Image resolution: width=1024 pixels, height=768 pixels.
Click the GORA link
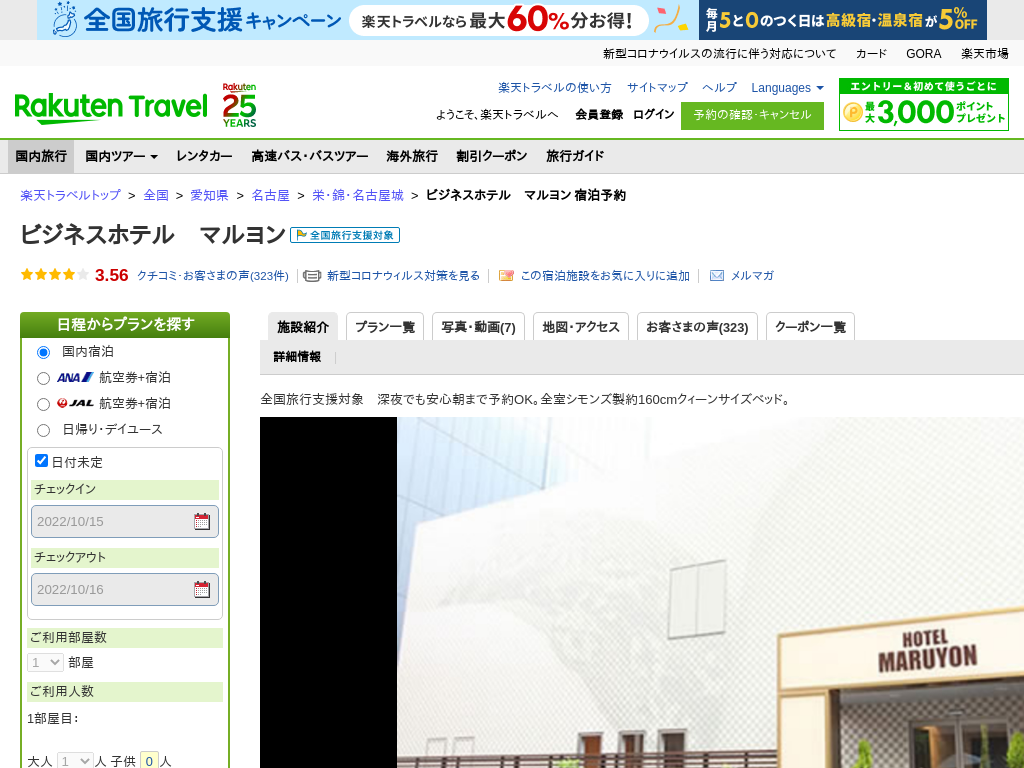coord(923,54)
